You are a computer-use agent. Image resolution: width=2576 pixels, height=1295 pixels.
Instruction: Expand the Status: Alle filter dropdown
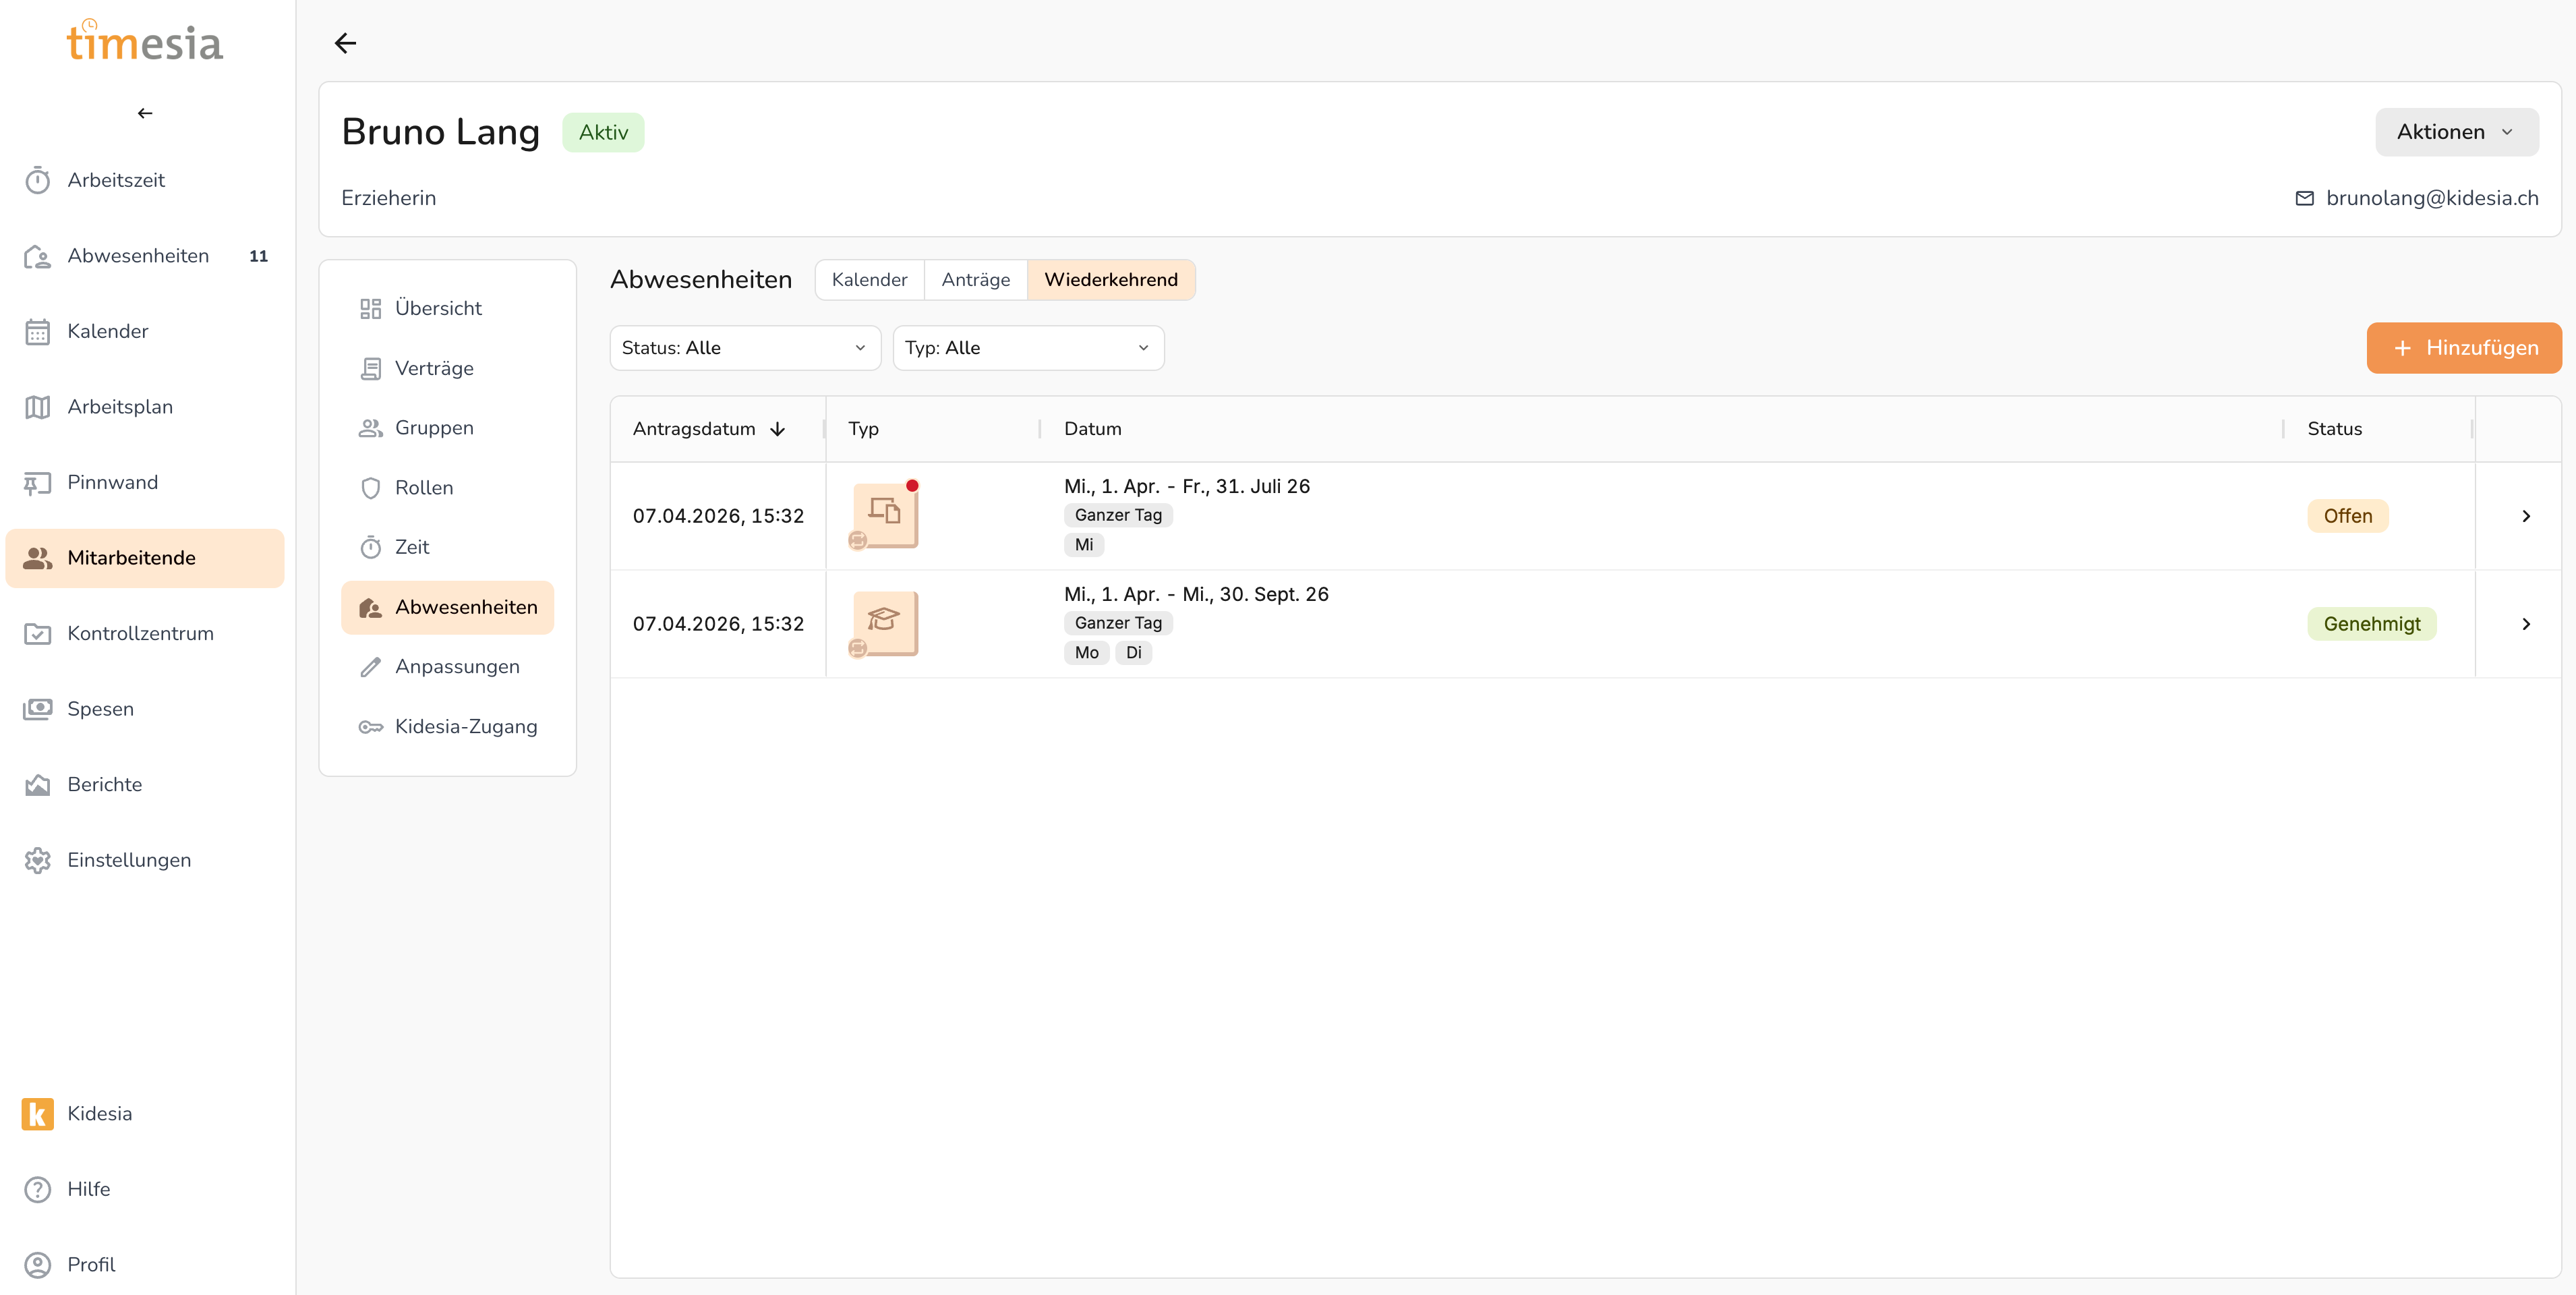pos(744,348)
